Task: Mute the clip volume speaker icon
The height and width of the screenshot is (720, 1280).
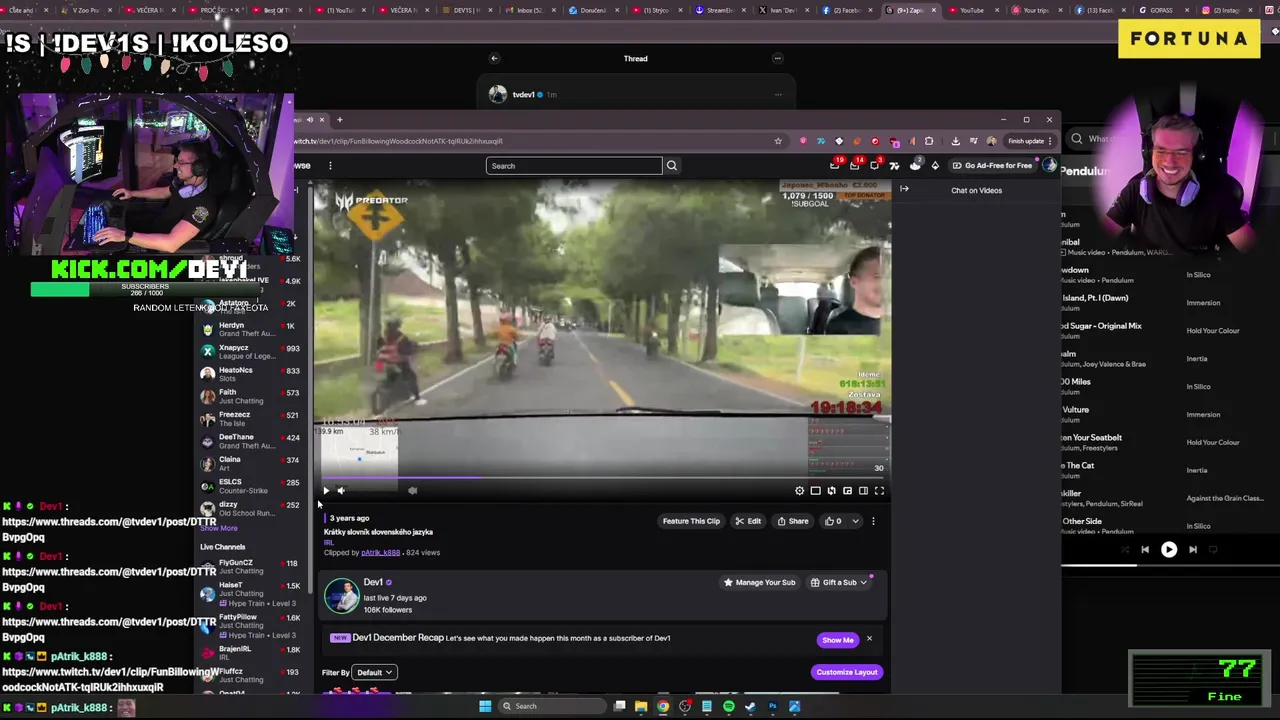Action: coord(341,491)
